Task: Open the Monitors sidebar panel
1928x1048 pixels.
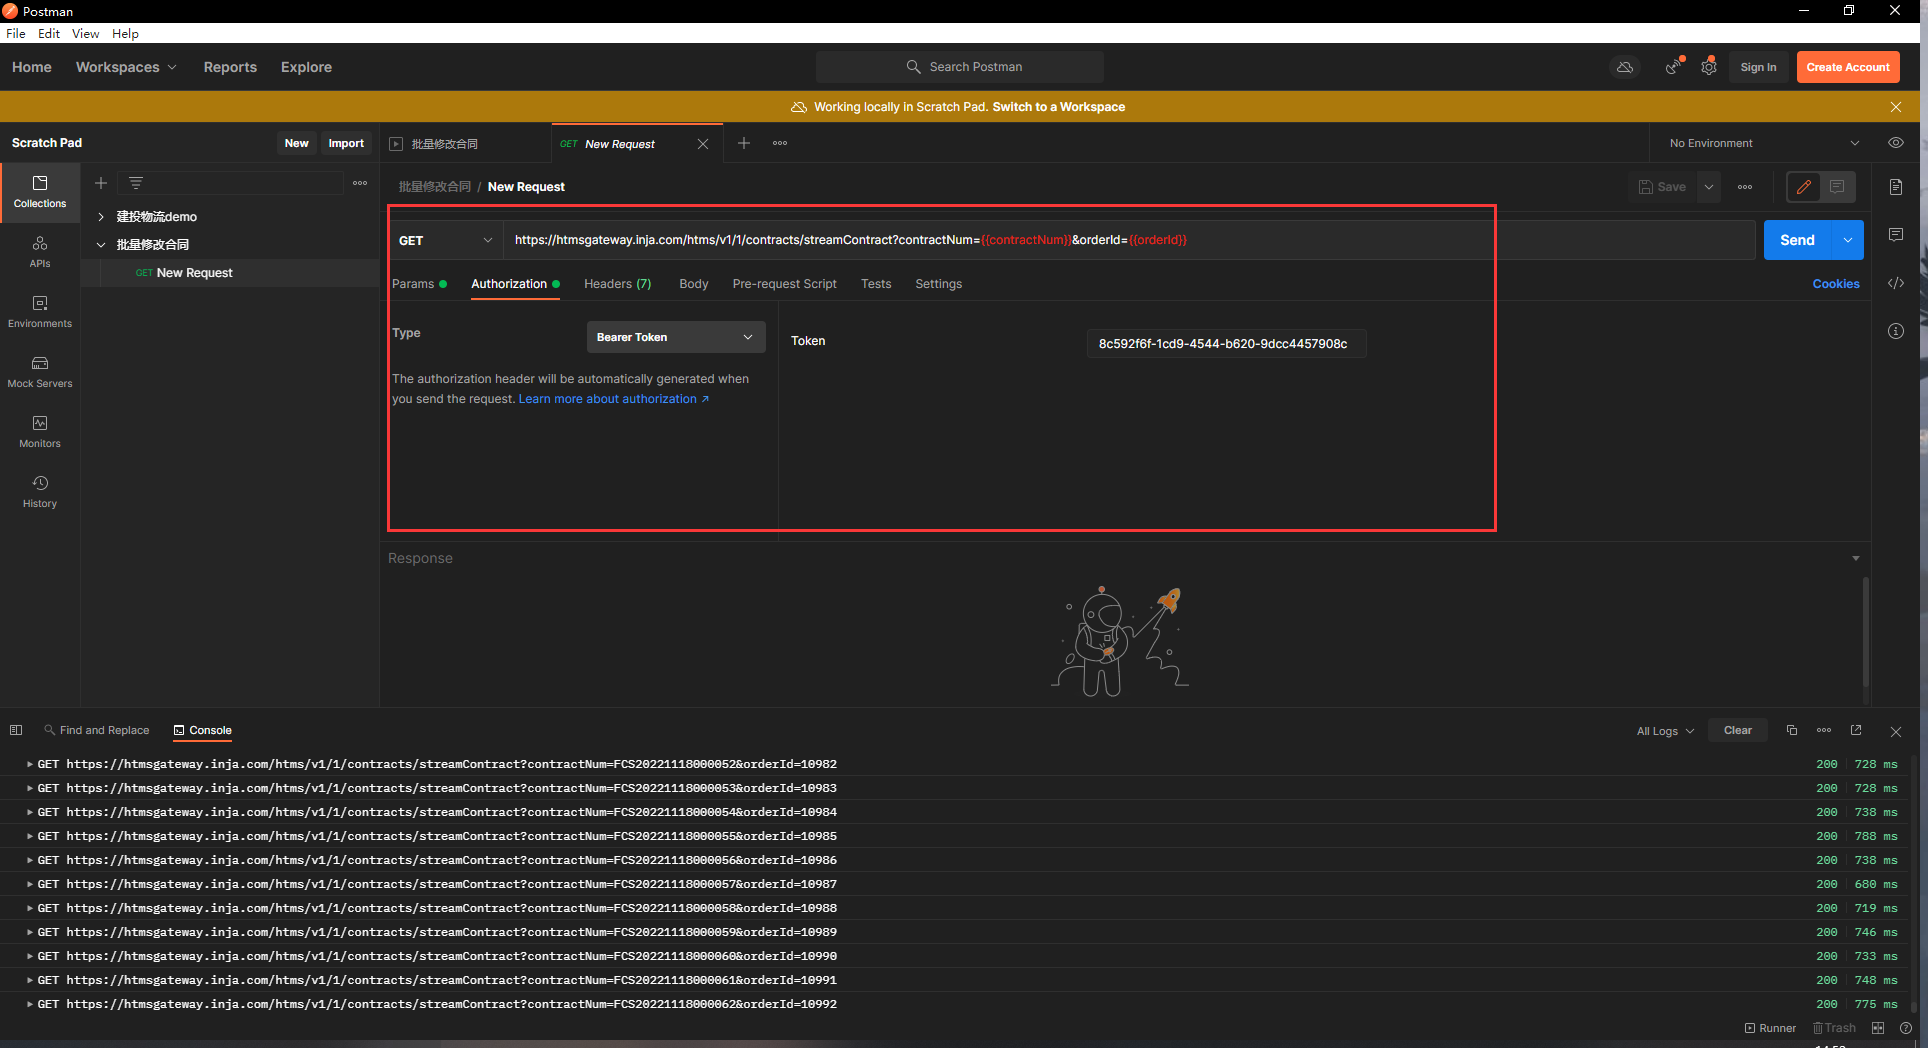Action: tap(40, 432)
